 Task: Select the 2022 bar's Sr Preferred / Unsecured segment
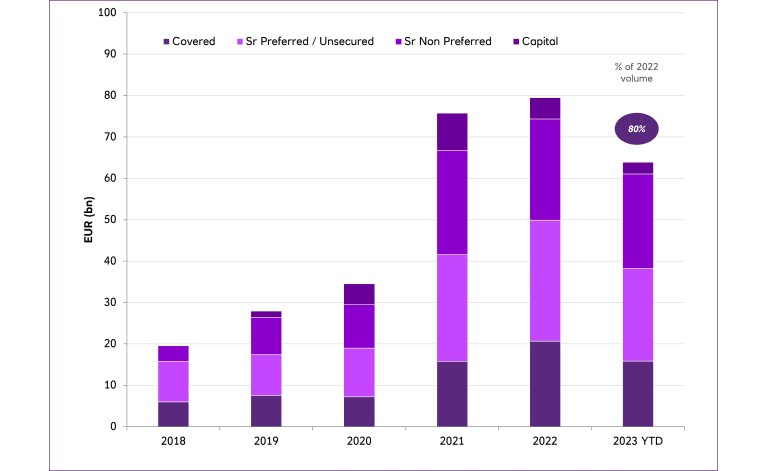(545, 281)
